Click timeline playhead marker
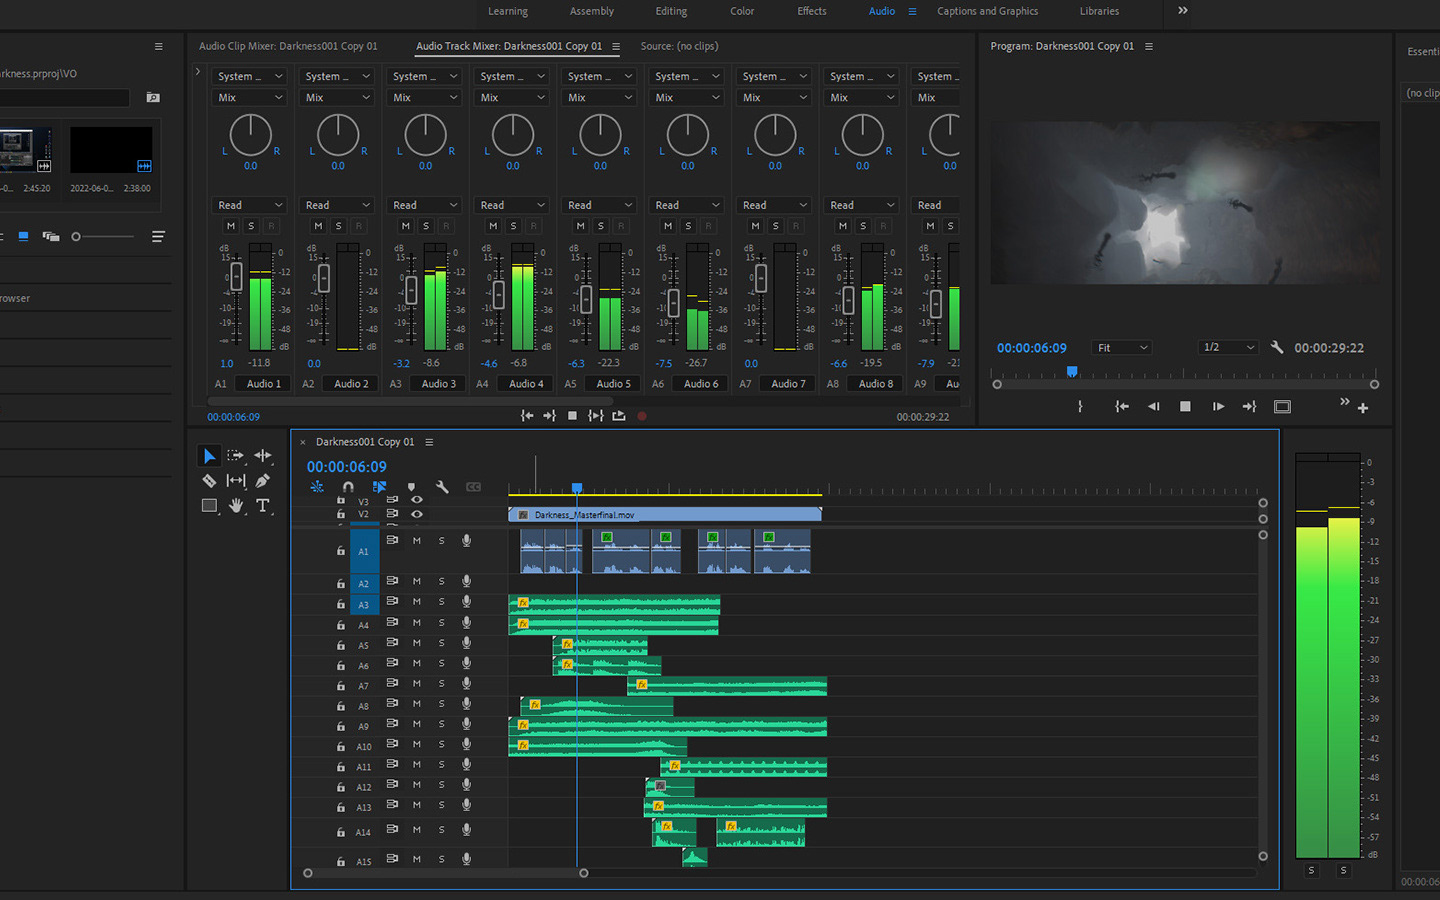Image resolution: width=1440 pixels, height=900 pixels. [x=577, y=488]
